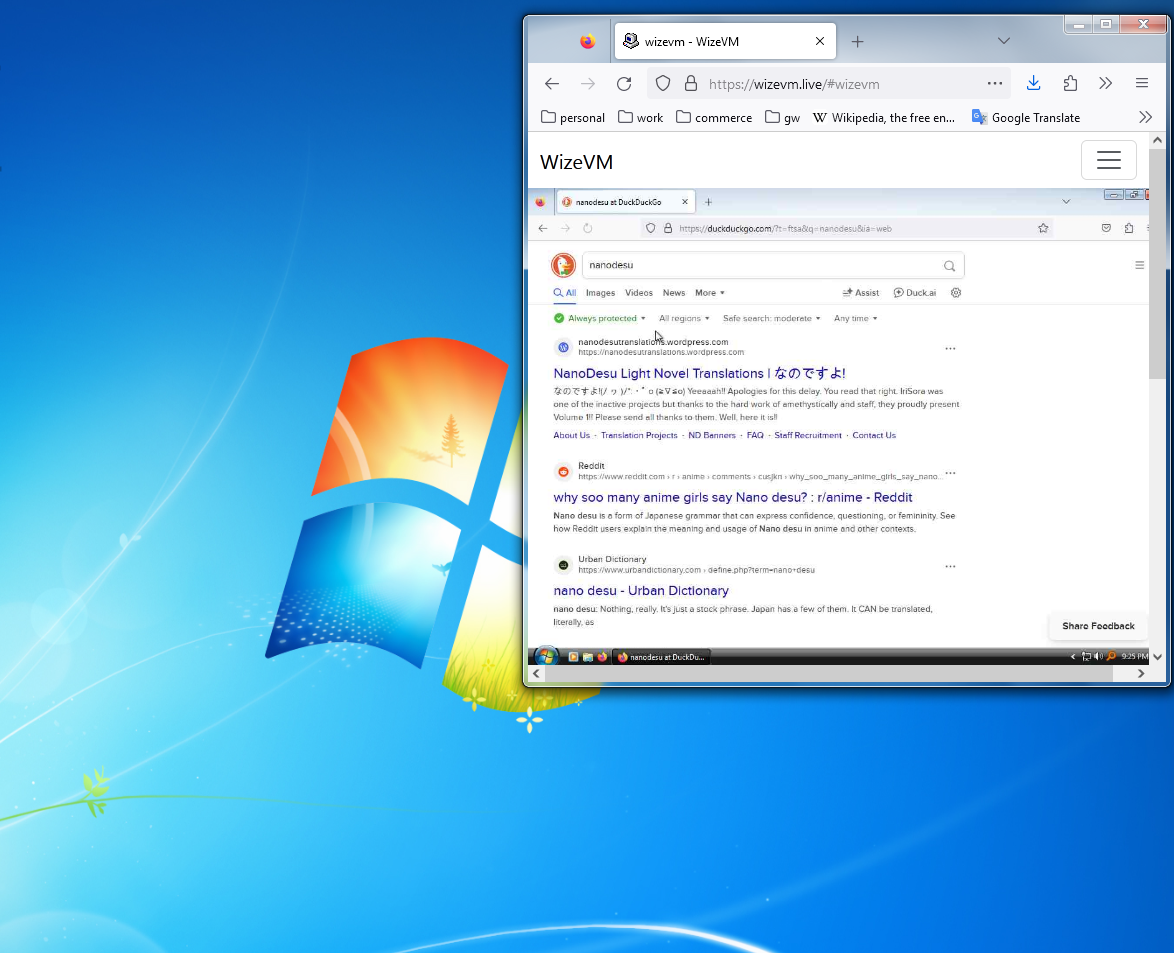Open the VM Firefox extensions icon
1174x953 pixels.
click(x=1129, y=228)
